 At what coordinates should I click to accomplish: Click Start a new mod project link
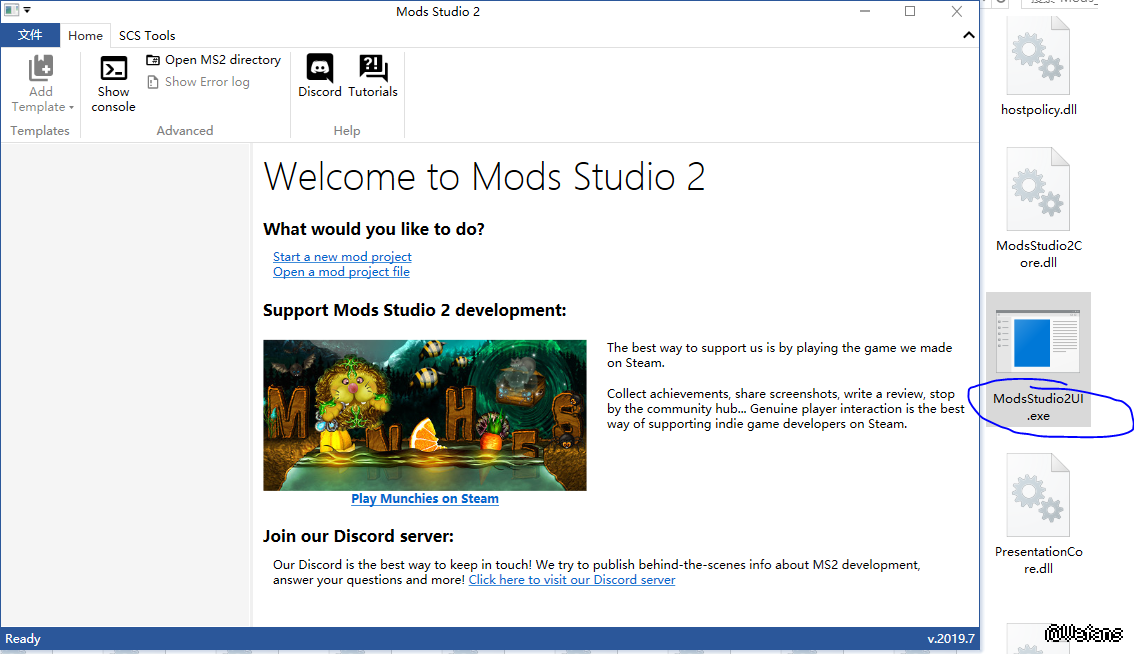pos(342,257)
